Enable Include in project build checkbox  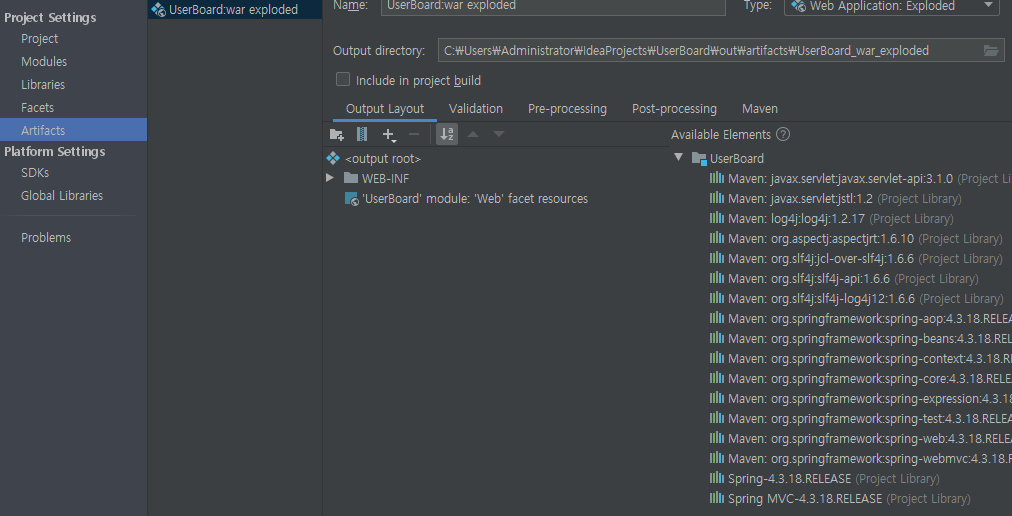(343, 79)
